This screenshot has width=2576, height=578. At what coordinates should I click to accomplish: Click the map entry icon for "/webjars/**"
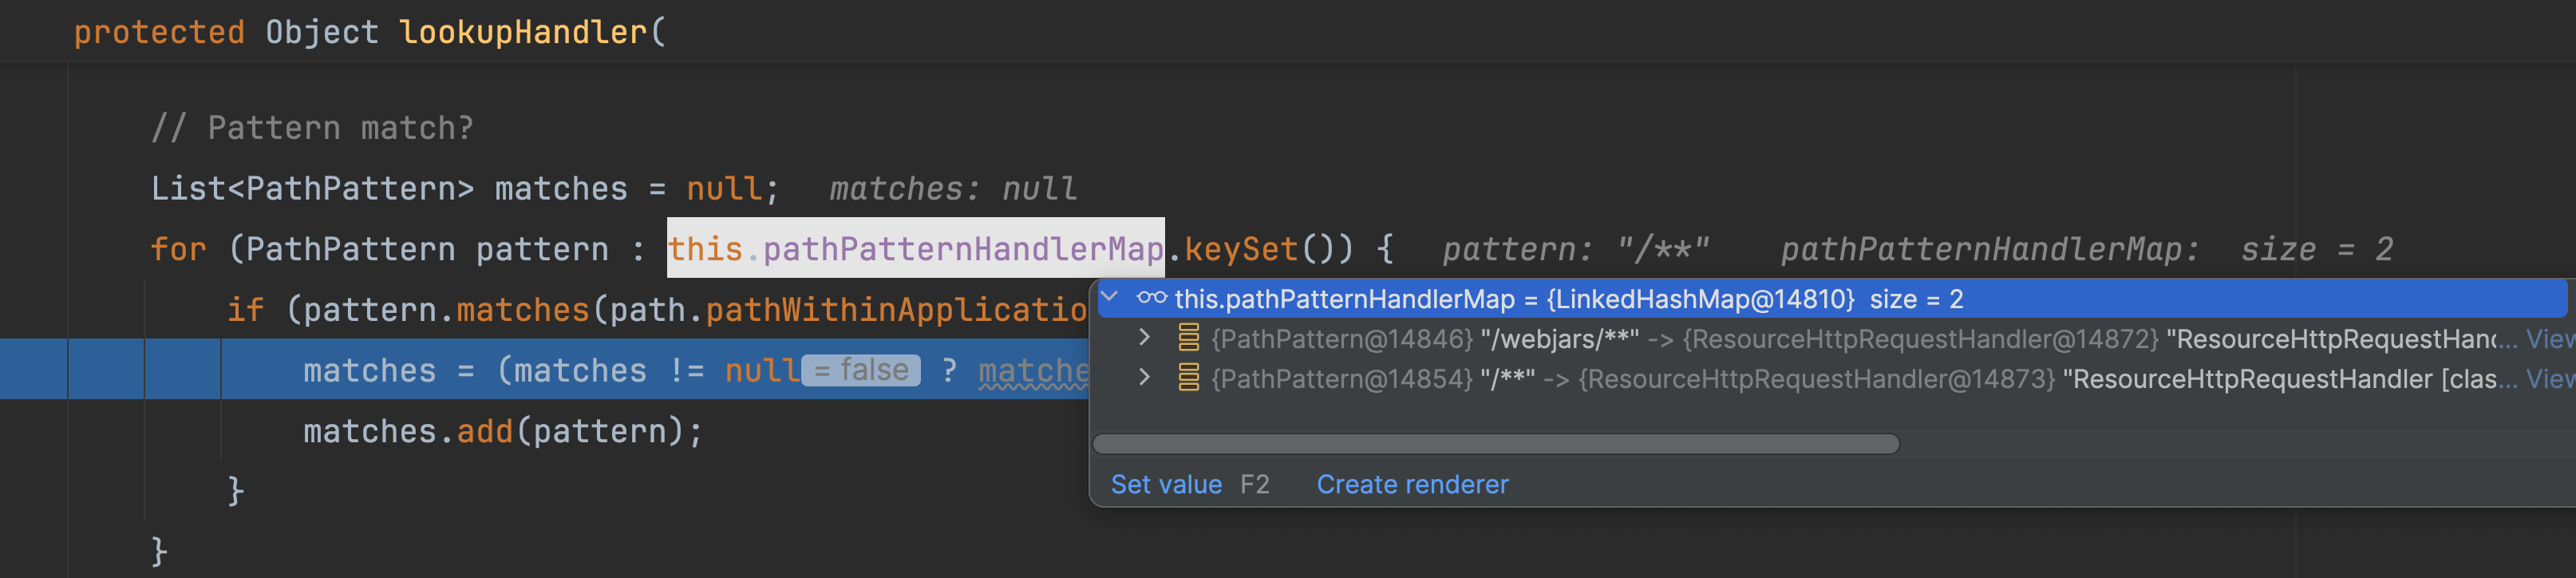[1188, 339]
